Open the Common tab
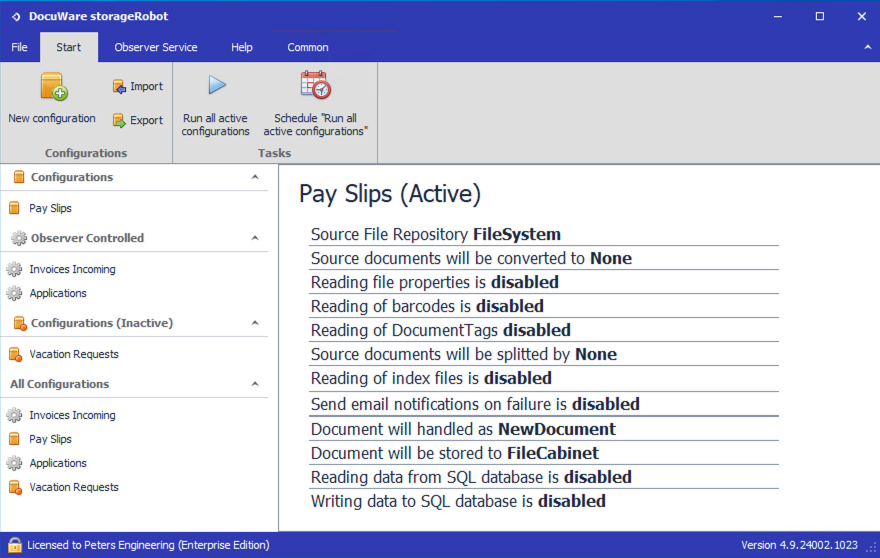 308,47
